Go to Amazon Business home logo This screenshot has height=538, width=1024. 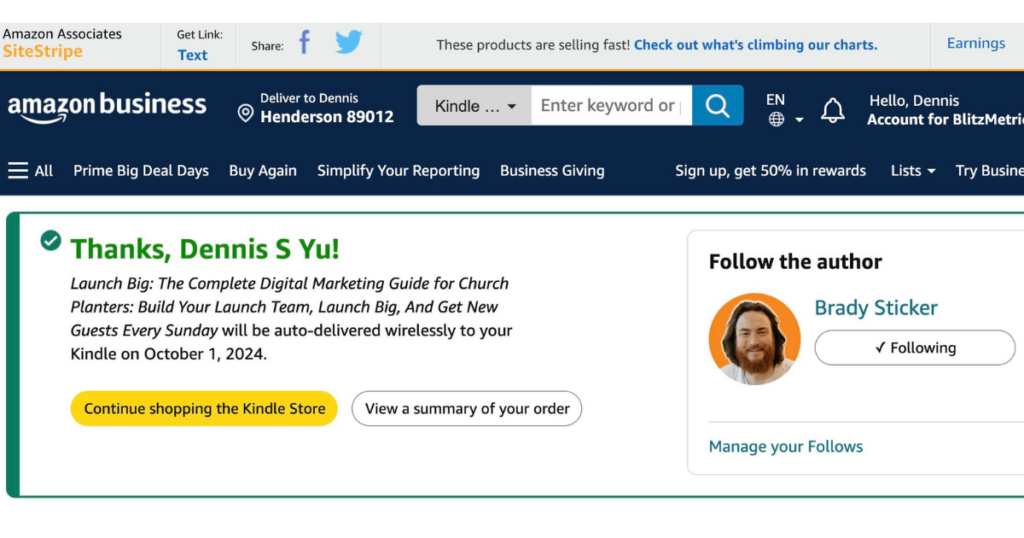107,107
